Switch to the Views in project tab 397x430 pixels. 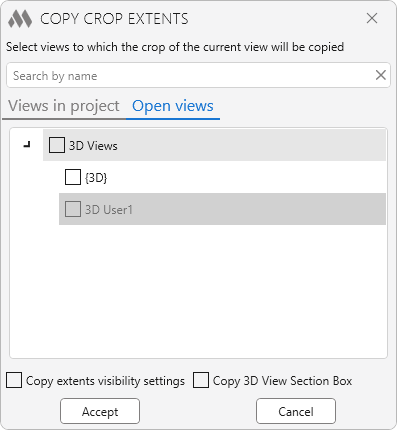[x=64, y=106]
